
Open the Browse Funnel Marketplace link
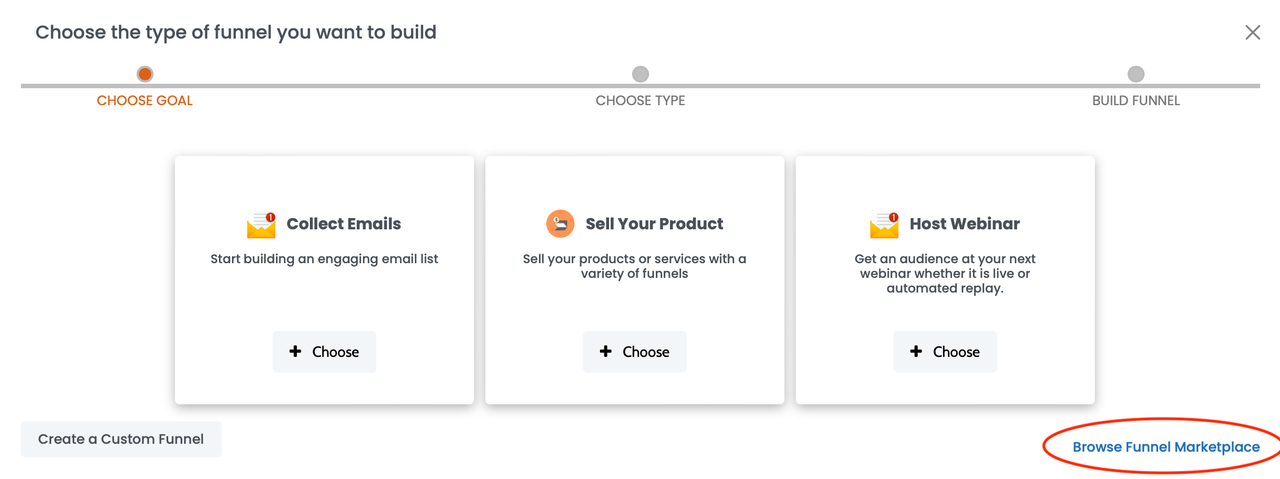pos(1166,447)
